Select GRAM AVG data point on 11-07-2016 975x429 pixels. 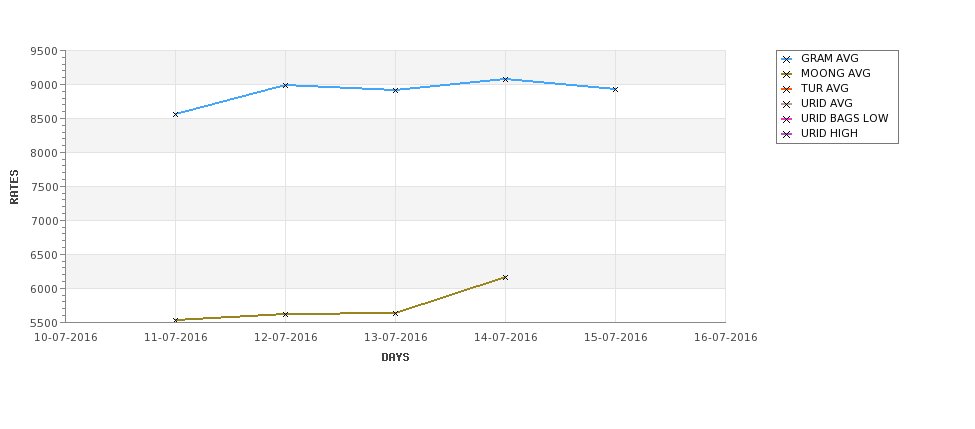(175, 114)
